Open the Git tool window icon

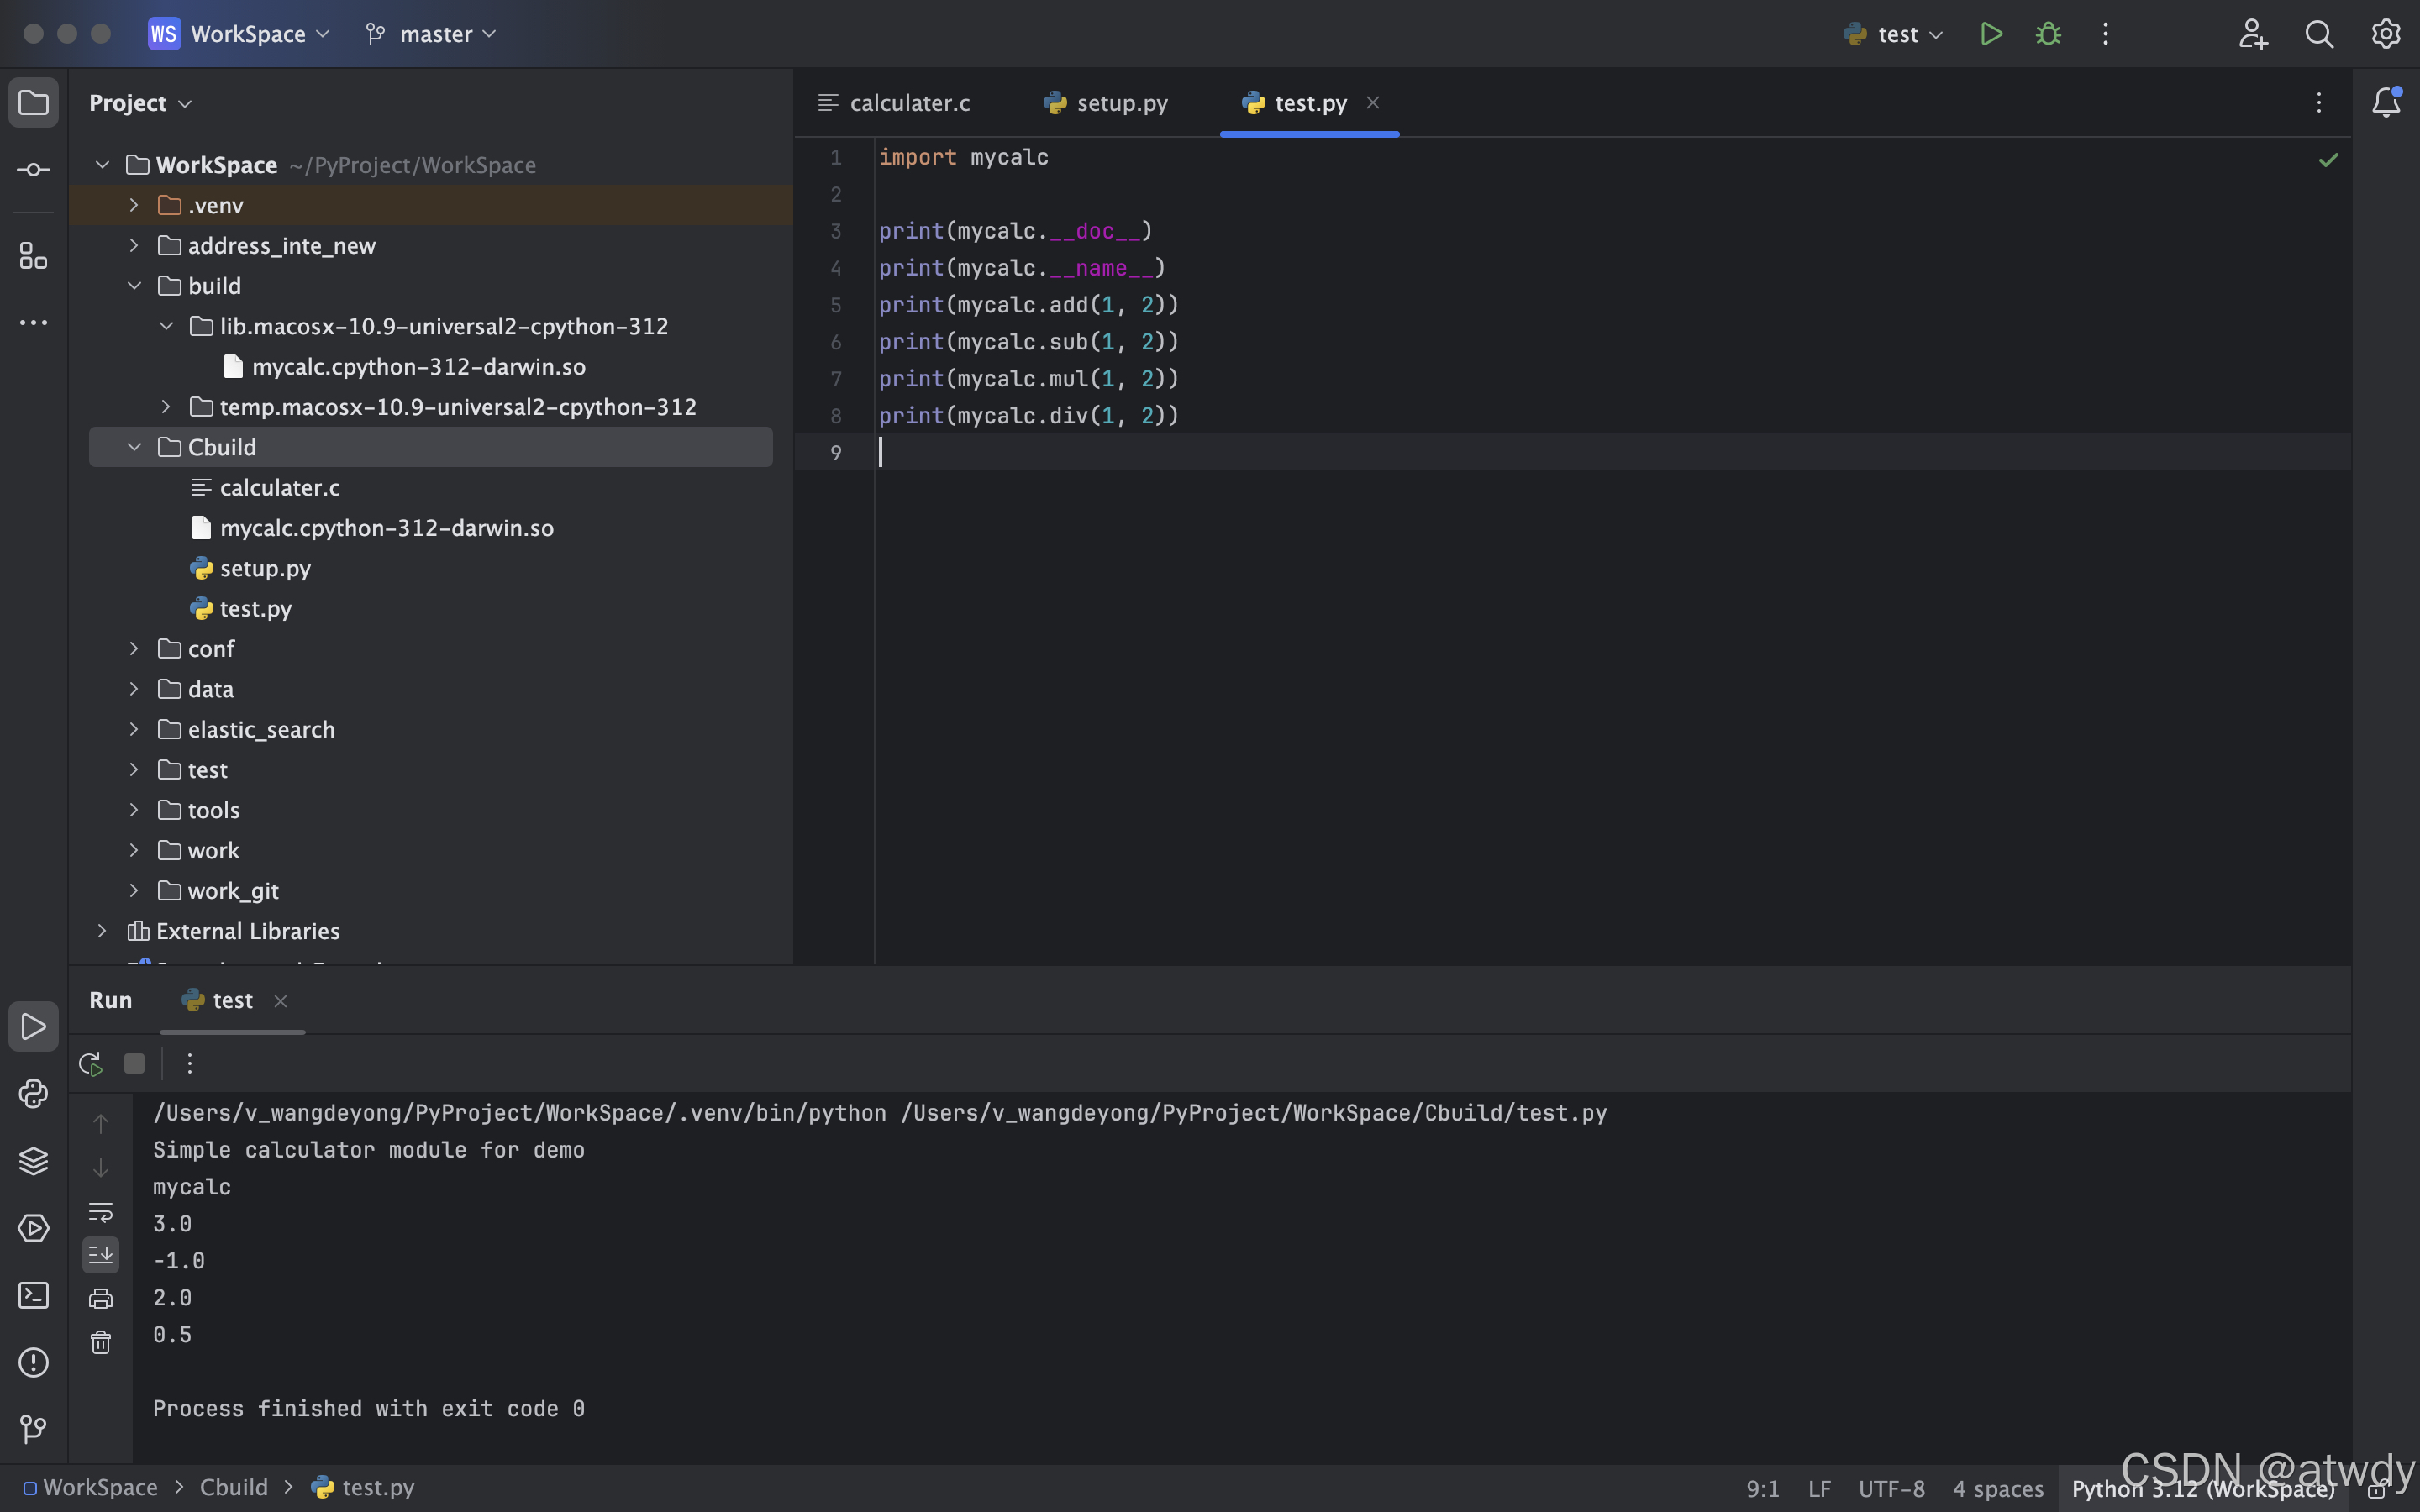point(33,1429)
